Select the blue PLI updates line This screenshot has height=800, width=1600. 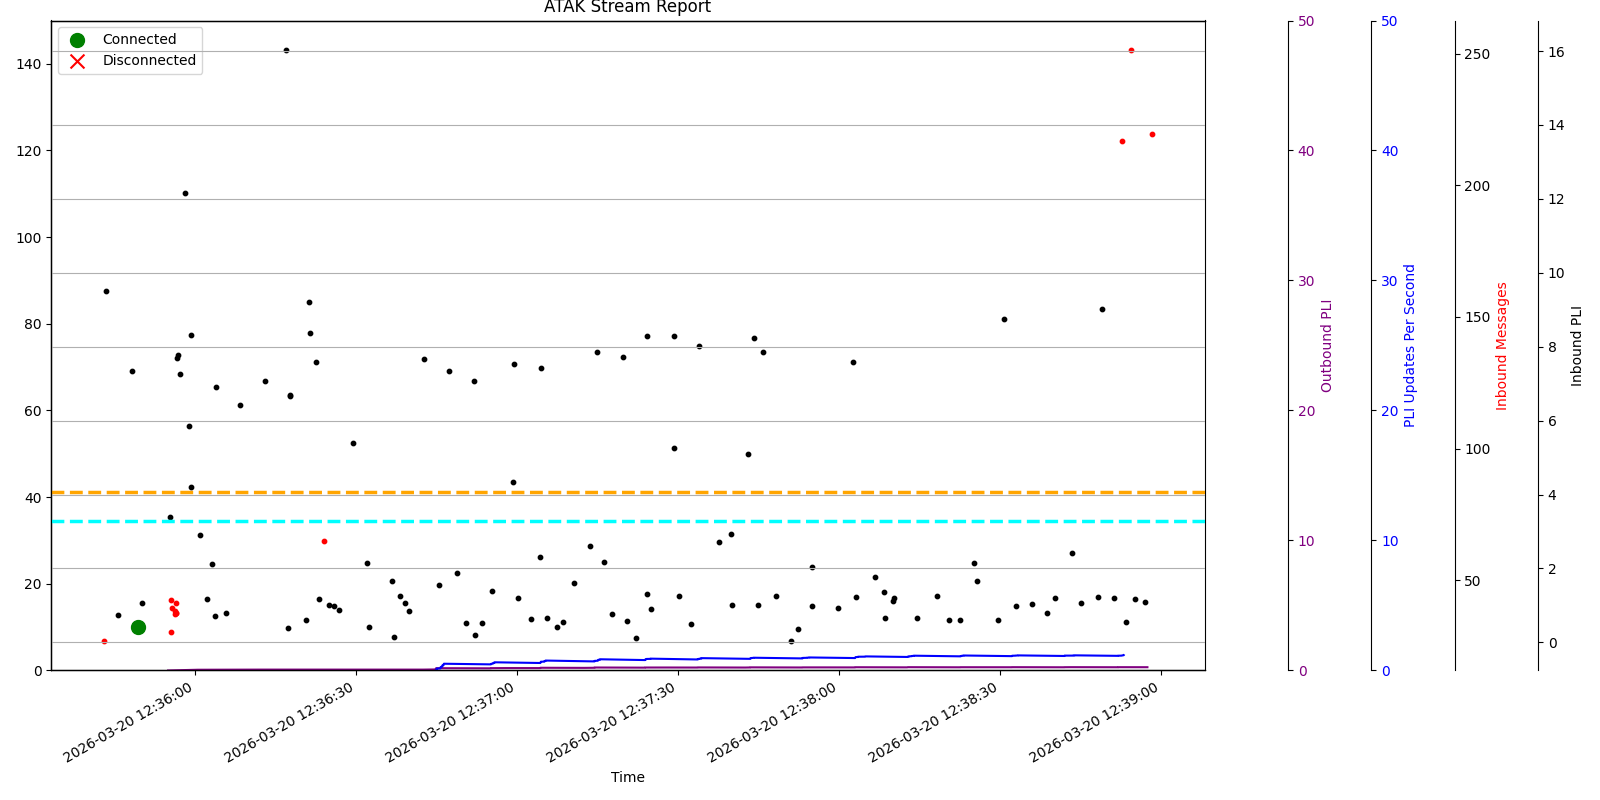(800, 658)
